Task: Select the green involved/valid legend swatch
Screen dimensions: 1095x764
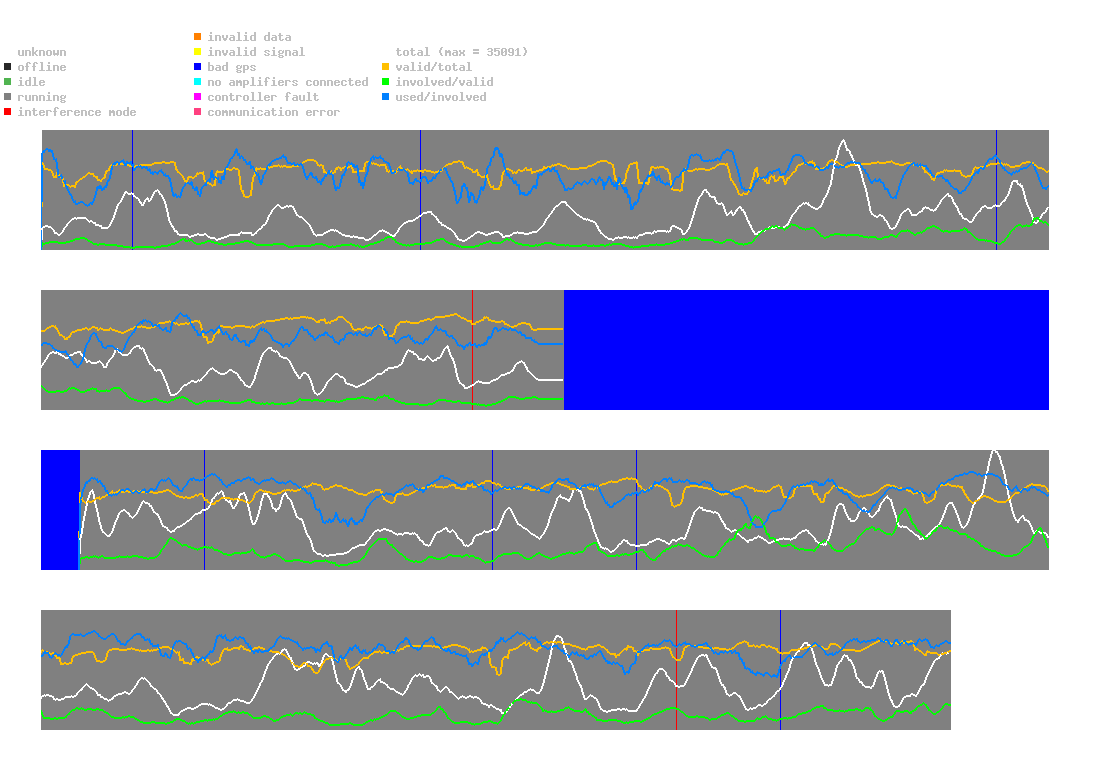Action: (x=385, y=82)
